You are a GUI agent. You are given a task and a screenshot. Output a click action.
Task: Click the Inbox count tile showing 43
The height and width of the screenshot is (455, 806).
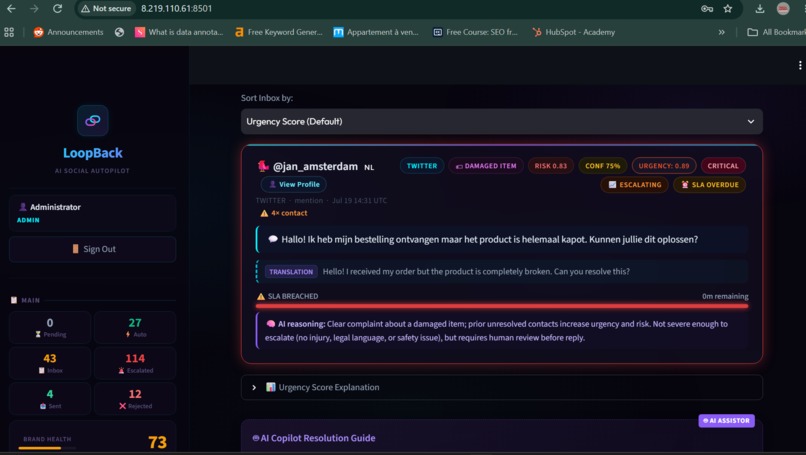[x=50, y=363]
